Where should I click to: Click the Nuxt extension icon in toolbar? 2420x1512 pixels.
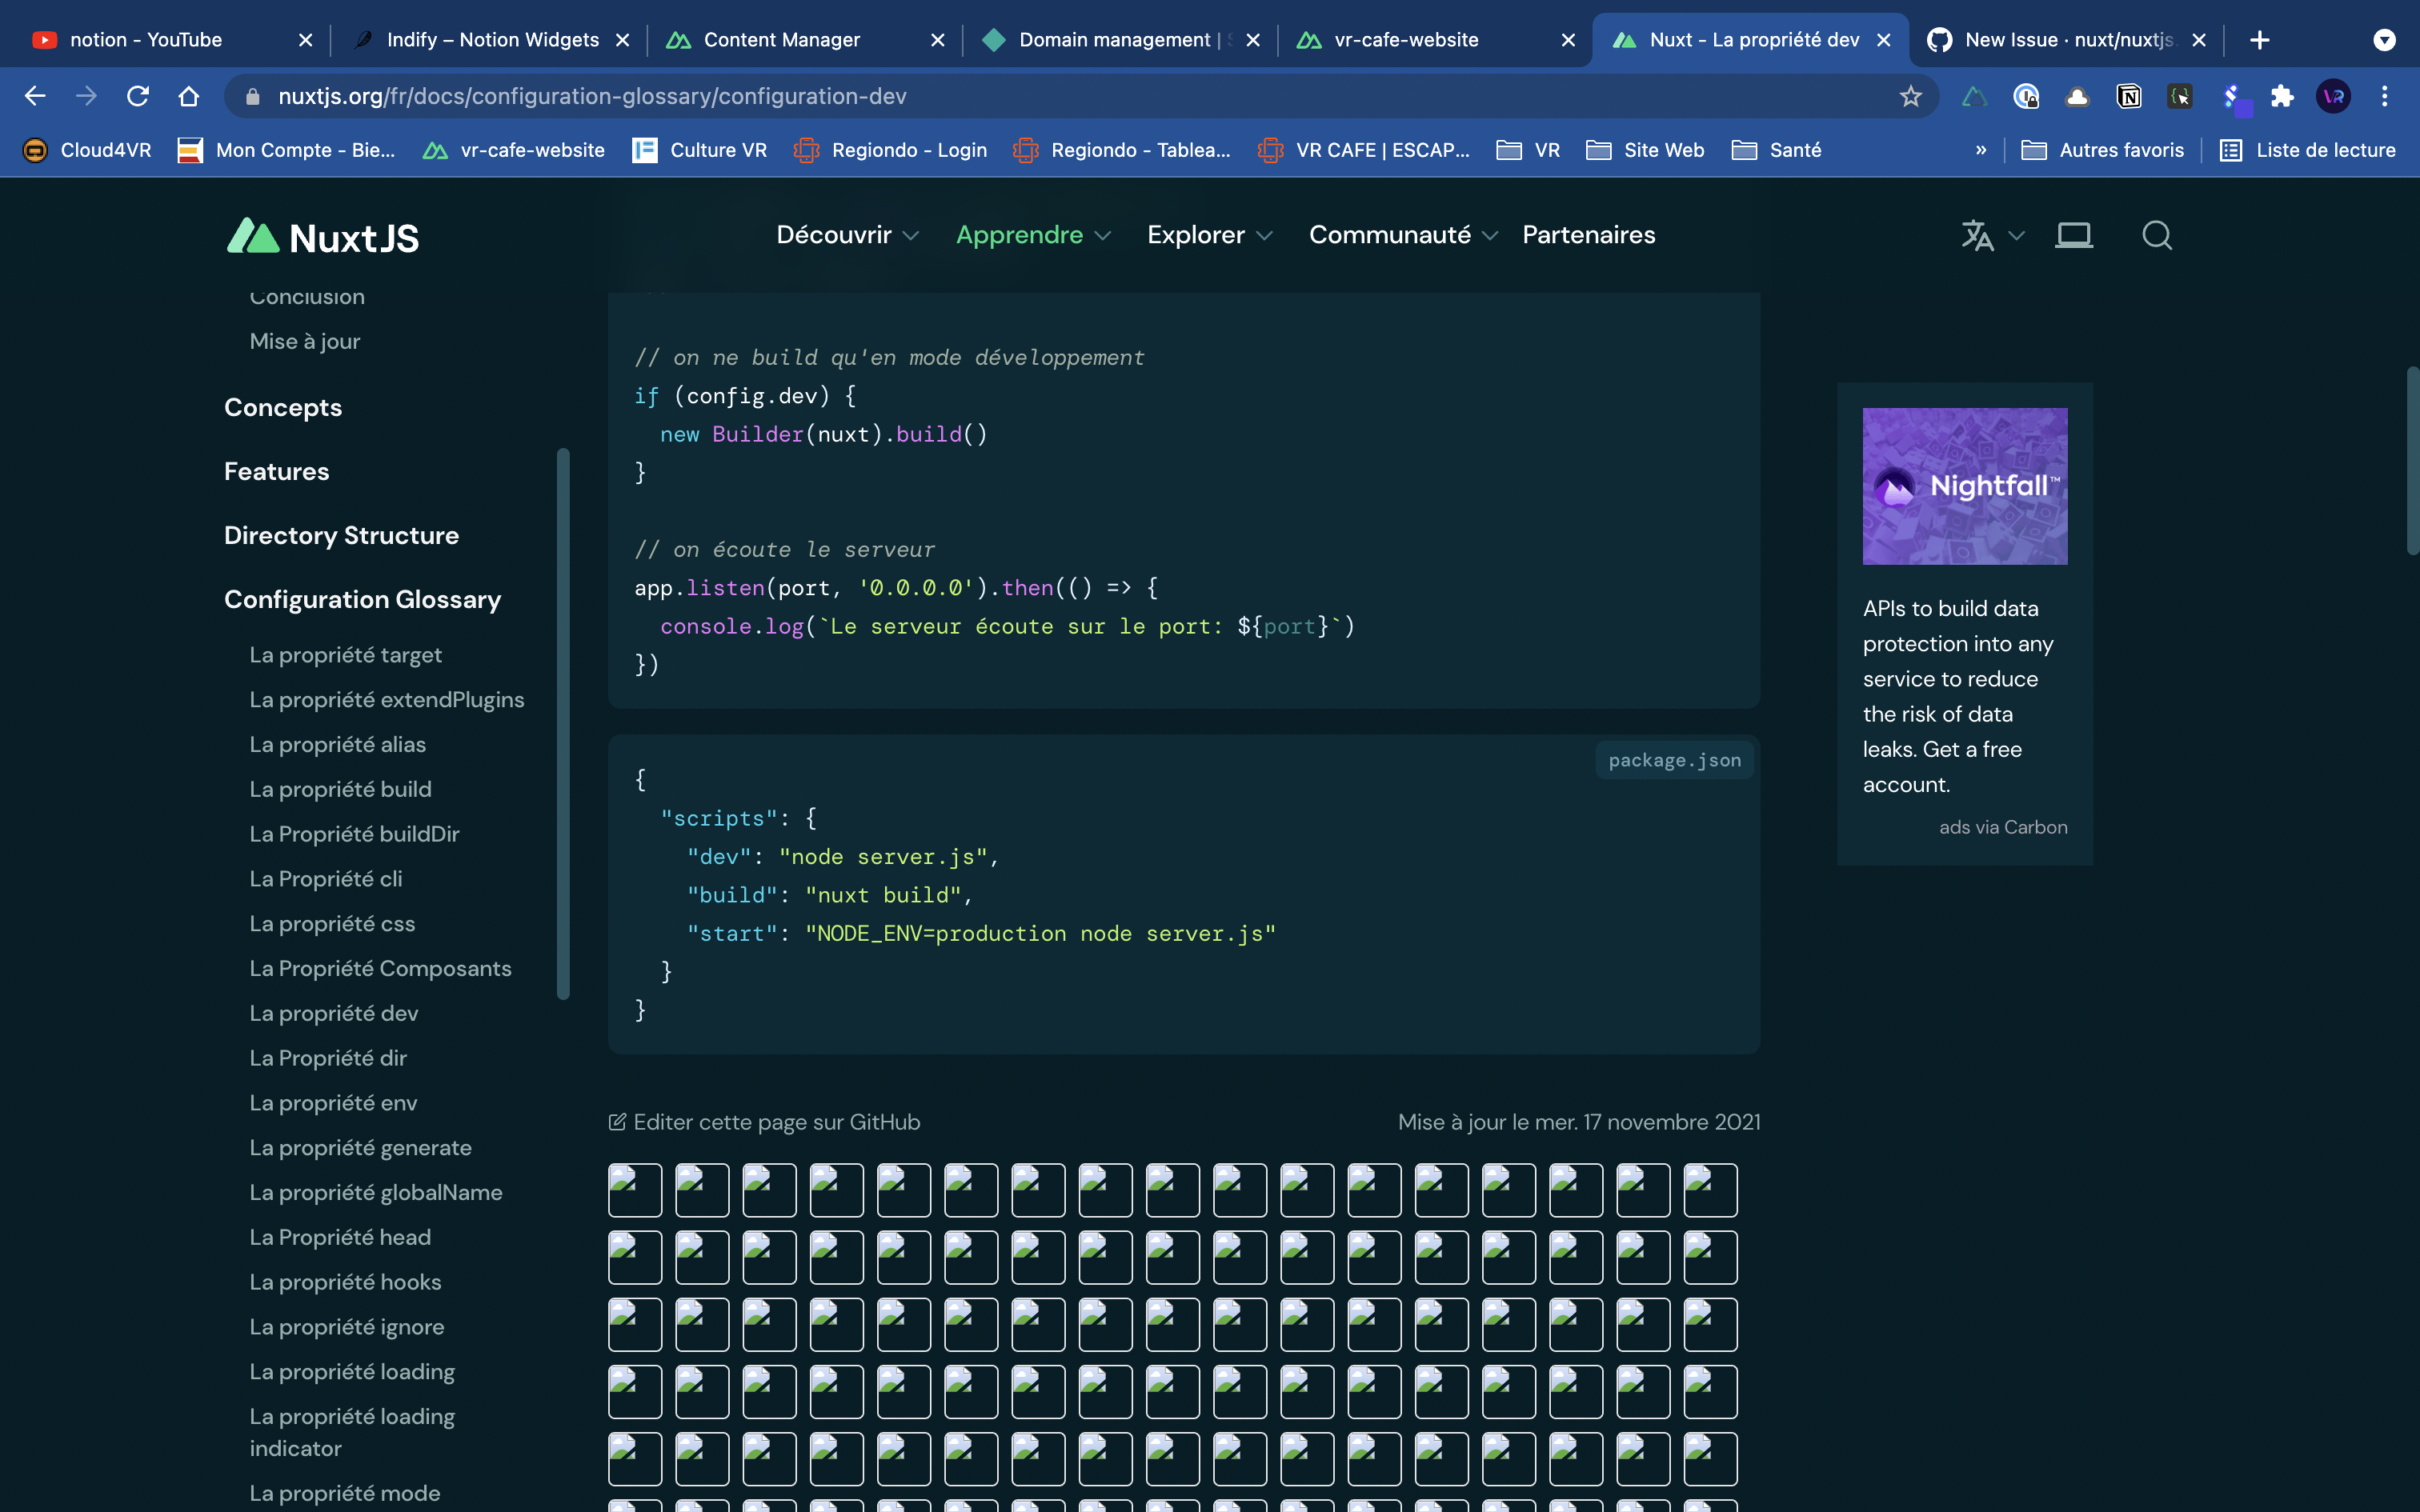[x=1974, y=96]
